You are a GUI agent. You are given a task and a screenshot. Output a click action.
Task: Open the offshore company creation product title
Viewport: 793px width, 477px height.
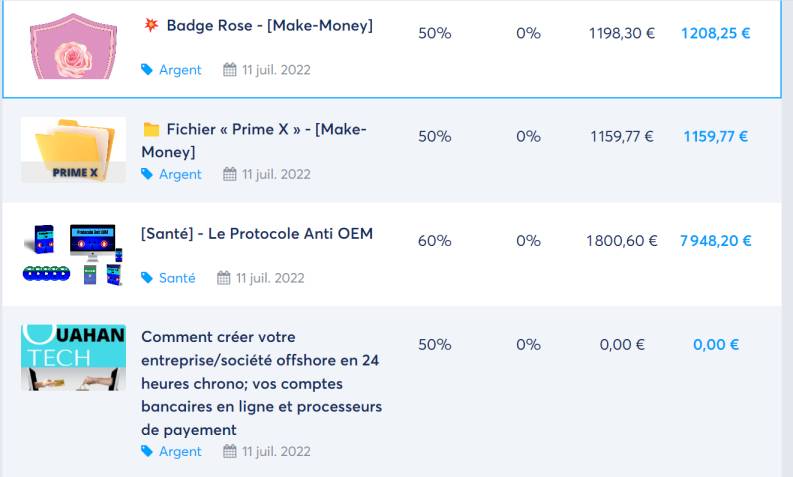[260, 383]
